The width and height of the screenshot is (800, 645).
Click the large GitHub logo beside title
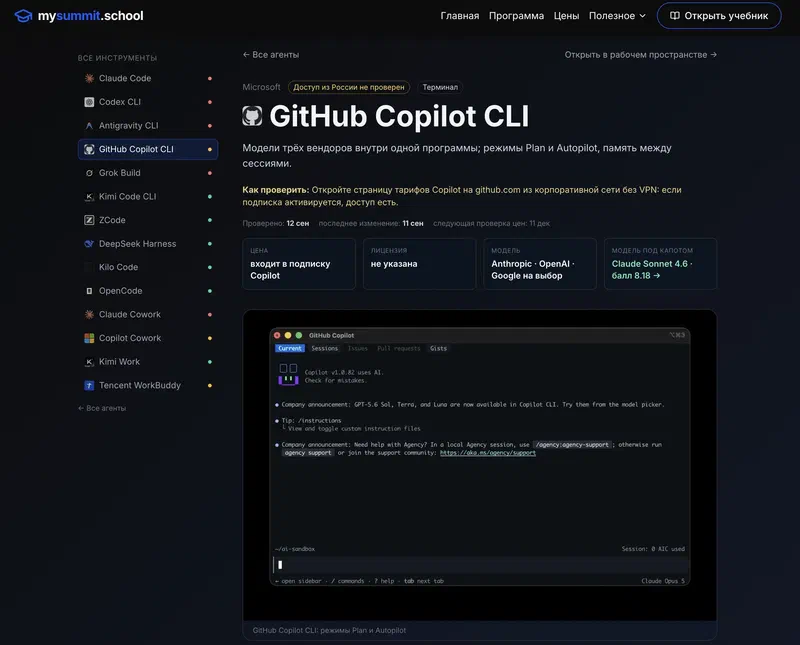point(252,116)
